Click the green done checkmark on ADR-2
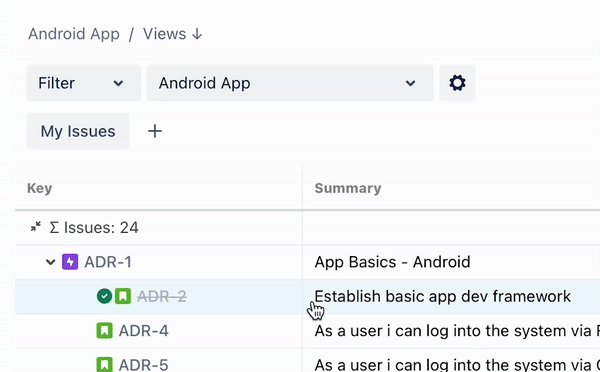 (104, 296)
